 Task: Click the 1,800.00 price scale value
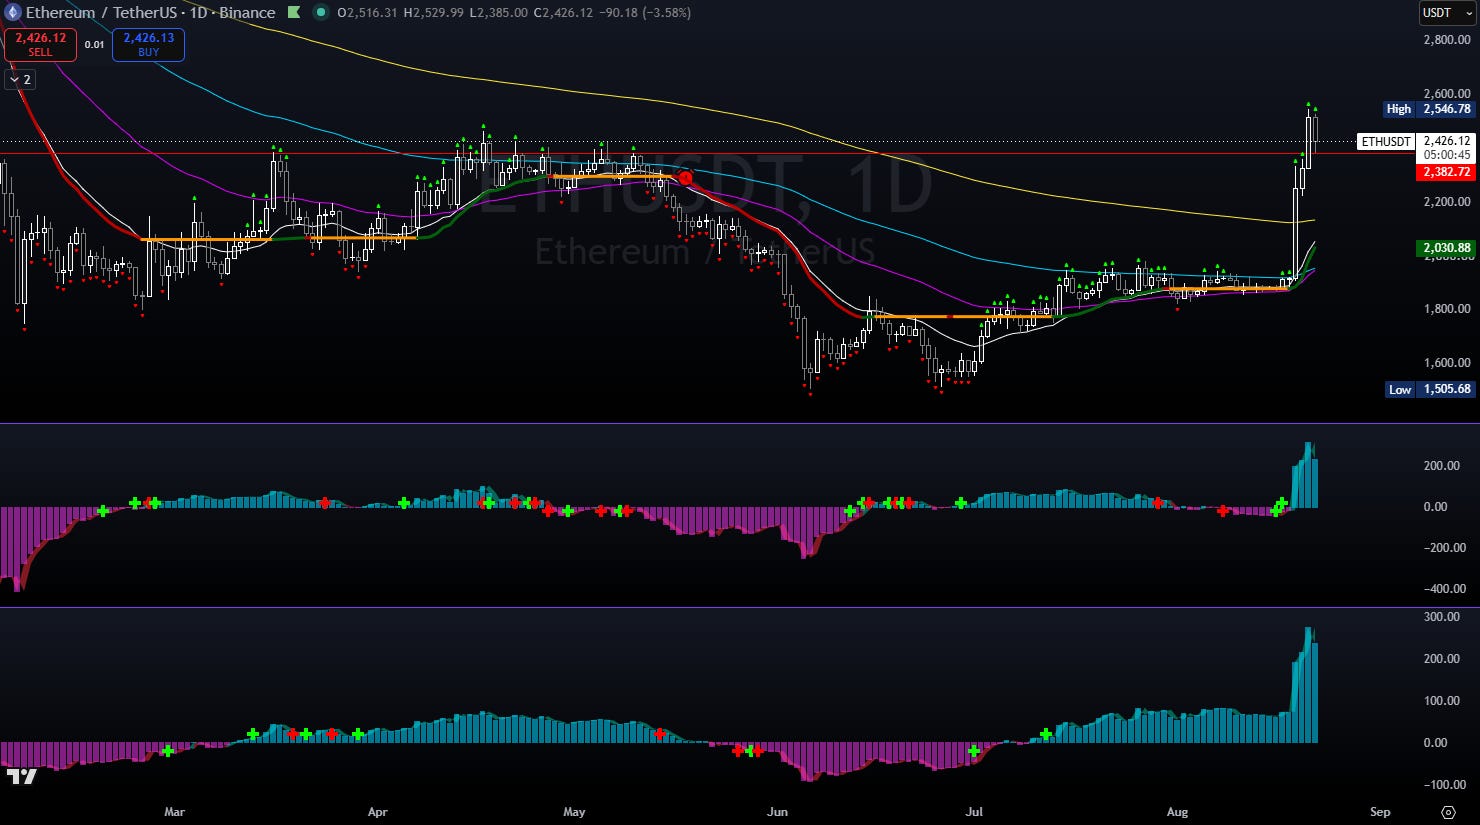1447,309
